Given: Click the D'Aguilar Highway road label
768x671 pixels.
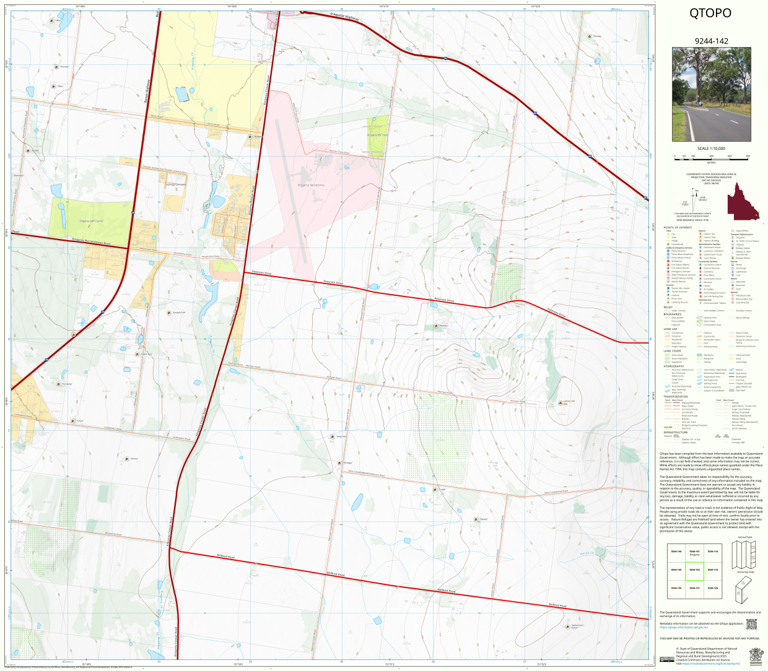Looking at the screenshot, I should [x=344, y=19].
